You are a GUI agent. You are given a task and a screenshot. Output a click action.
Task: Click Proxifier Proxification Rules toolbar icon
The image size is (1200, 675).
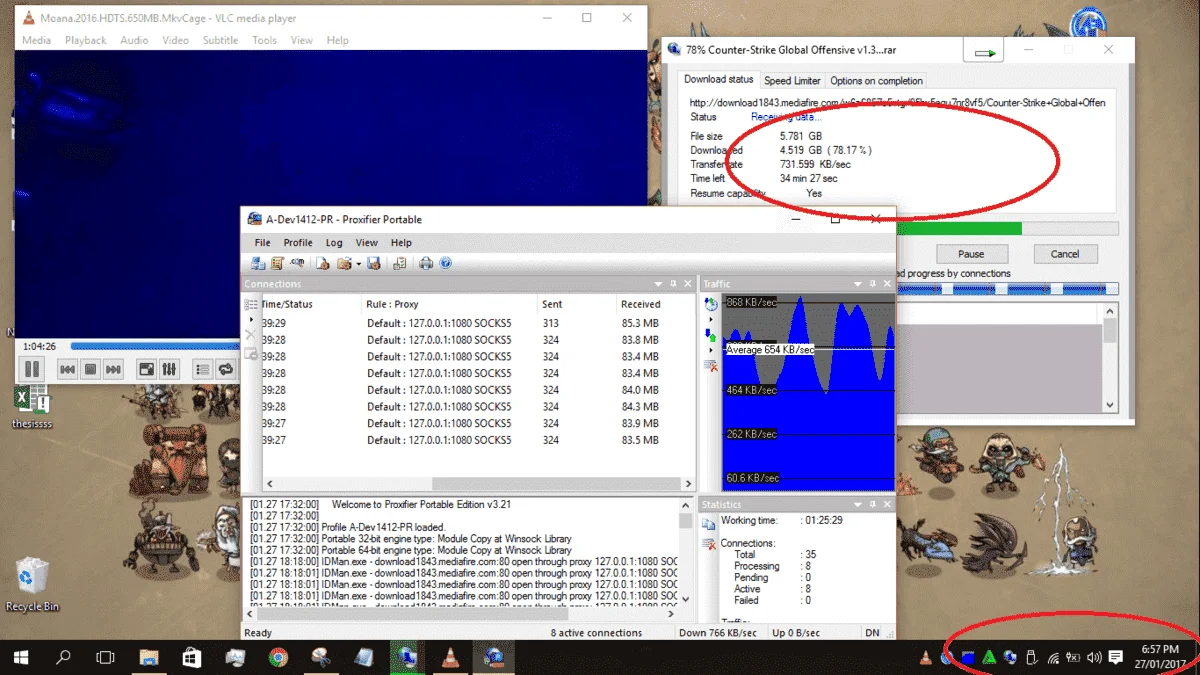pos(277,264)
